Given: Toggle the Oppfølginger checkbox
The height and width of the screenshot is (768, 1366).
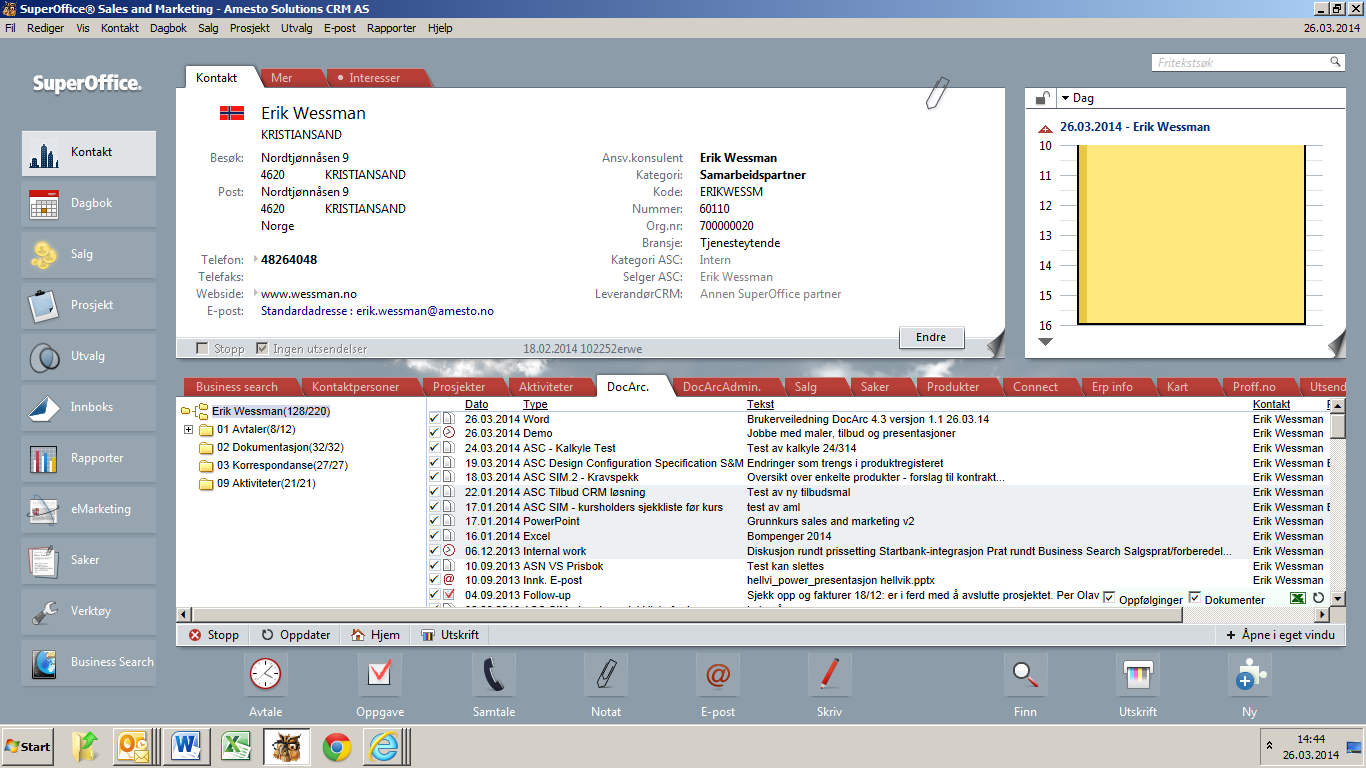Looking at the screenshot, I should click(1109, 598).
